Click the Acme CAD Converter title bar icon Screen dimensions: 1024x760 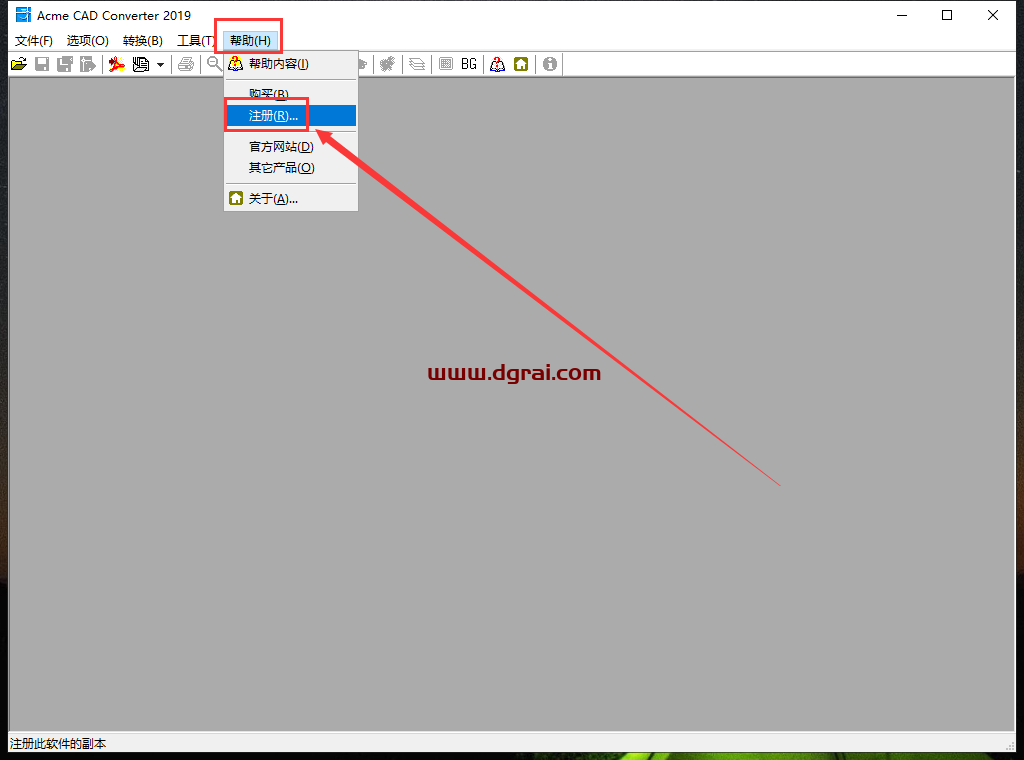(x=23, y=14)
